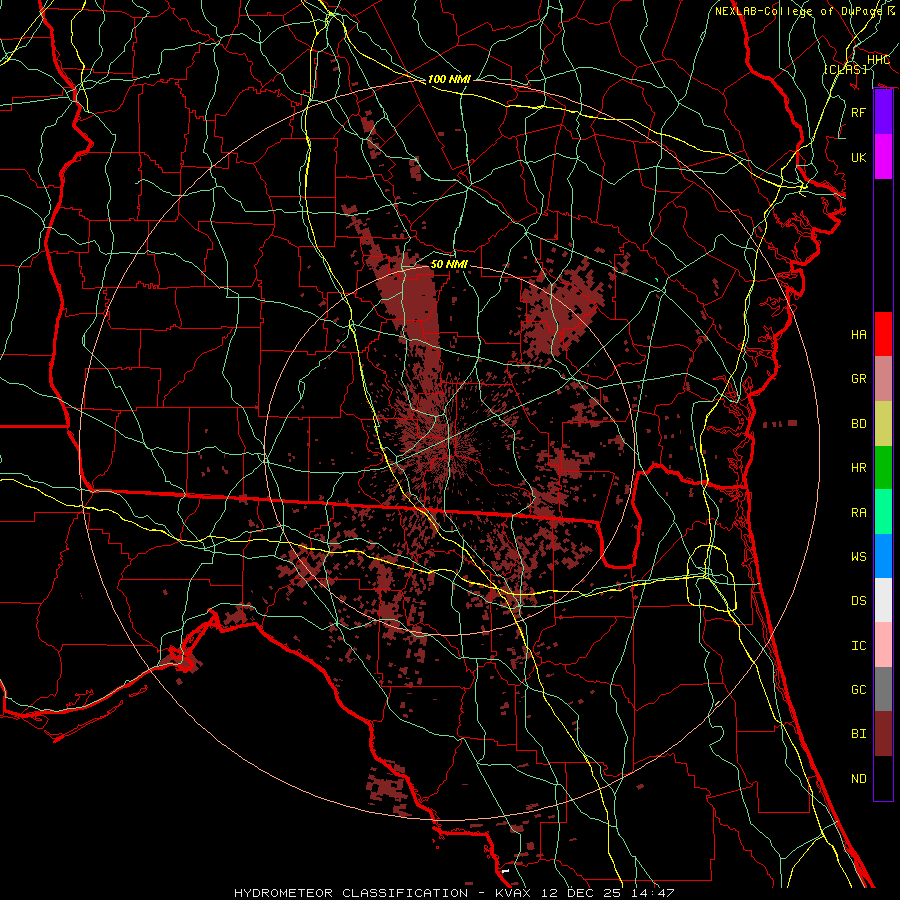Click the WS legend label

click(858, 556)
